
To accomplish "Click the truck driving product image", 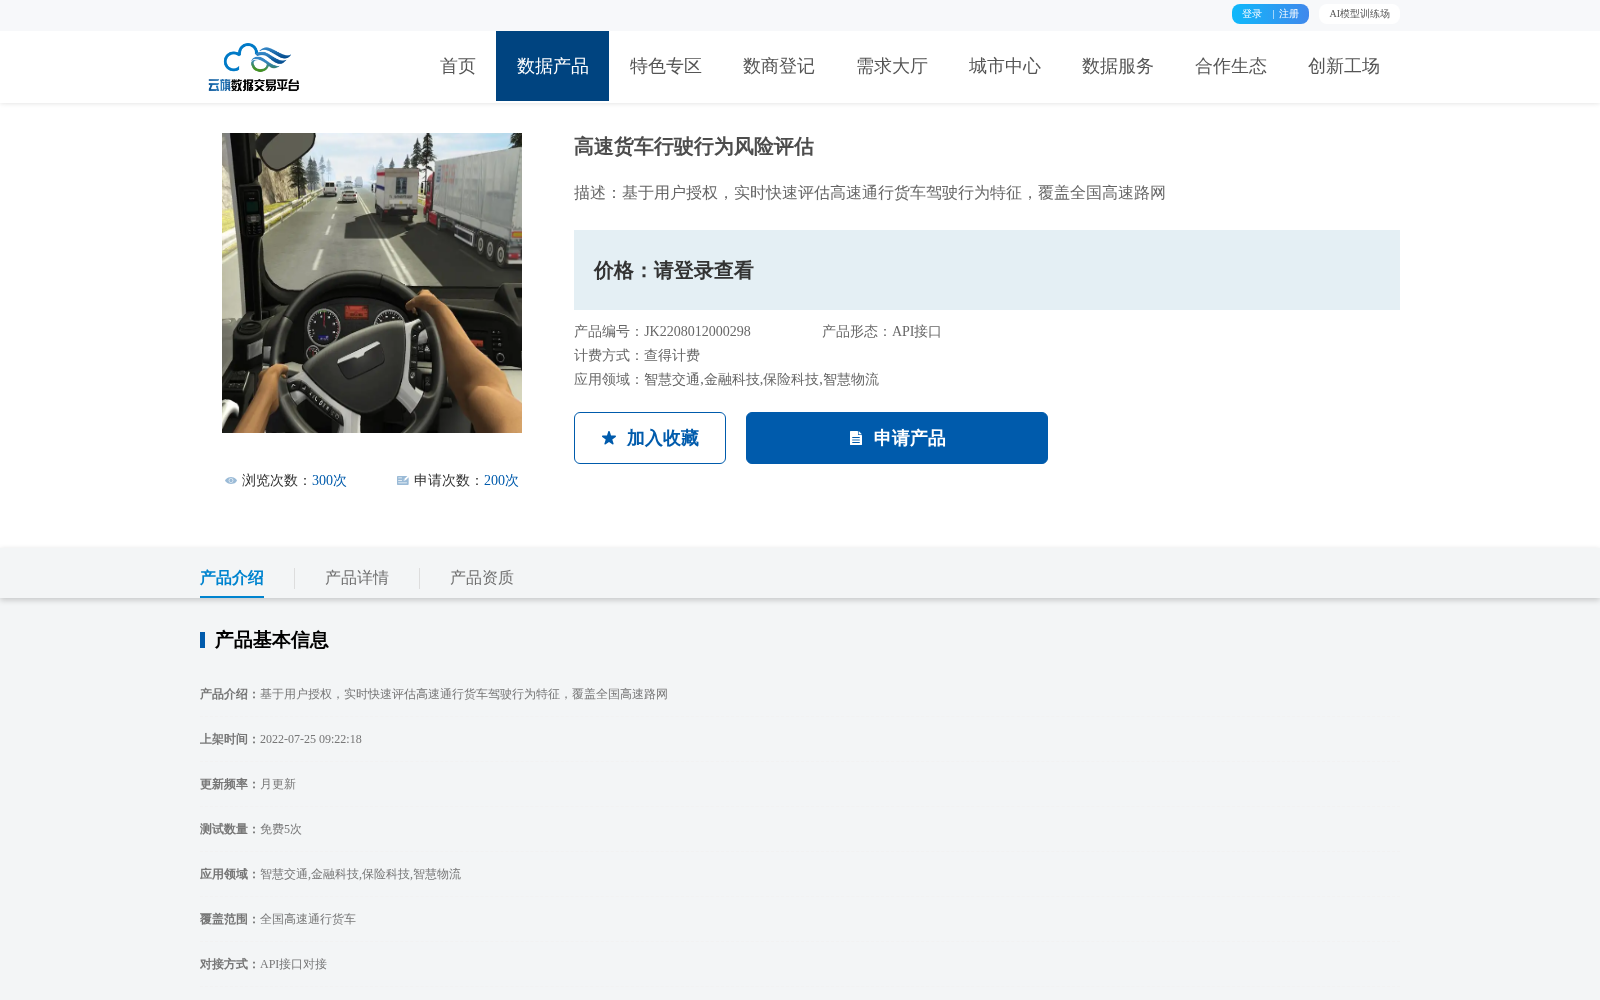I will pyautogui.click(x=372, y=283).
